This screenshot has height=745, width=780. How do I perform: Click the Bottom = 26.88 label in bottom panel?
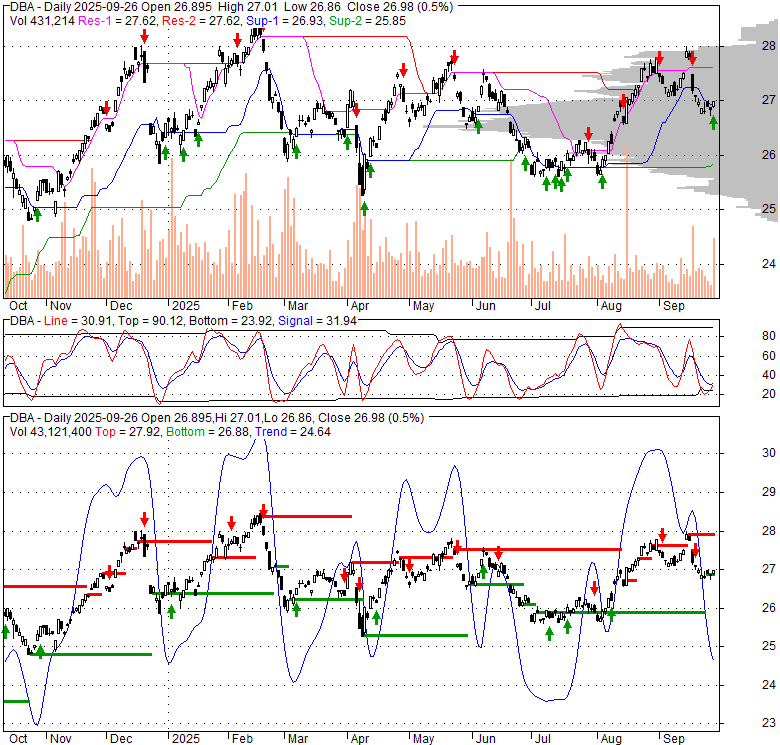coord(208,432)
